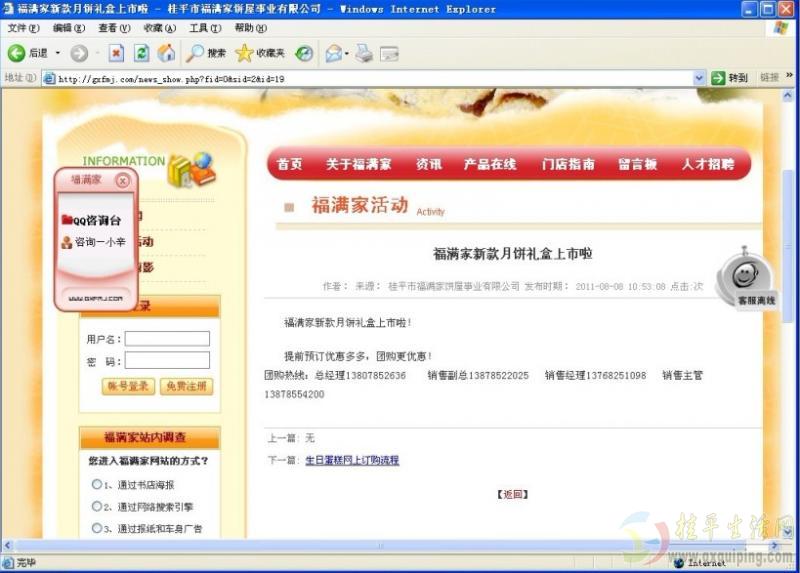Click the 完毕 status bar text
The image size is (800, 573).
26,563
